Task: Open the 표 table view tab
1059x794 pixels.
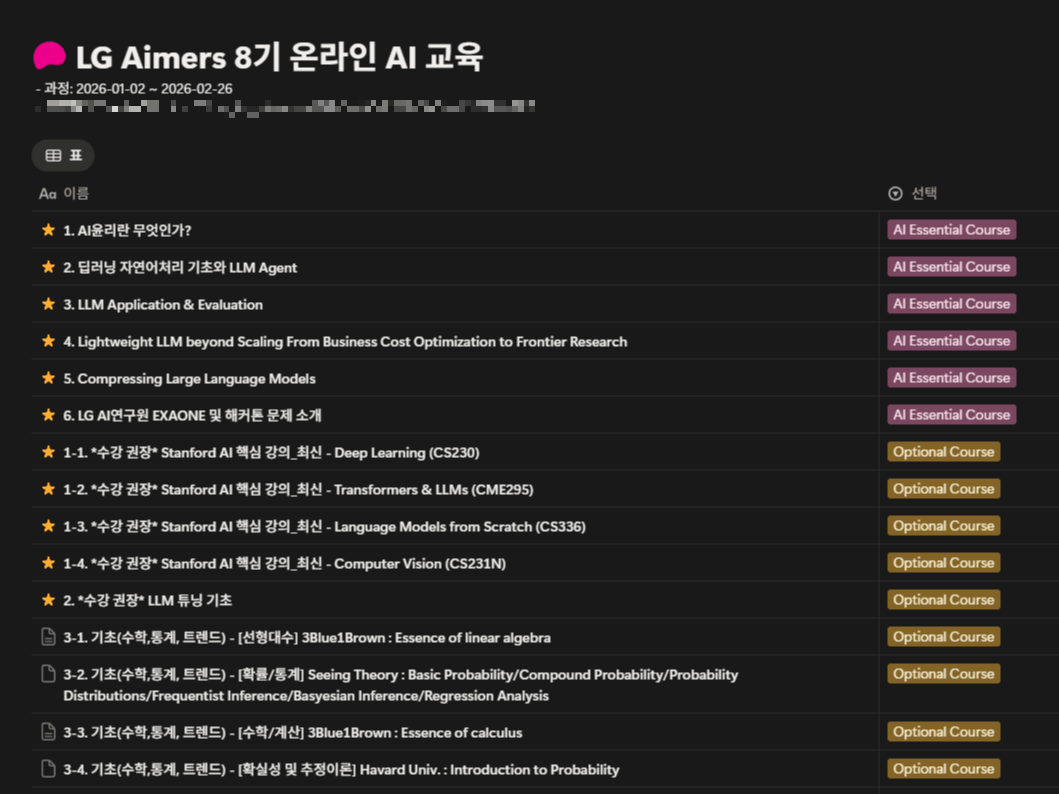Action: click(63, 155)
